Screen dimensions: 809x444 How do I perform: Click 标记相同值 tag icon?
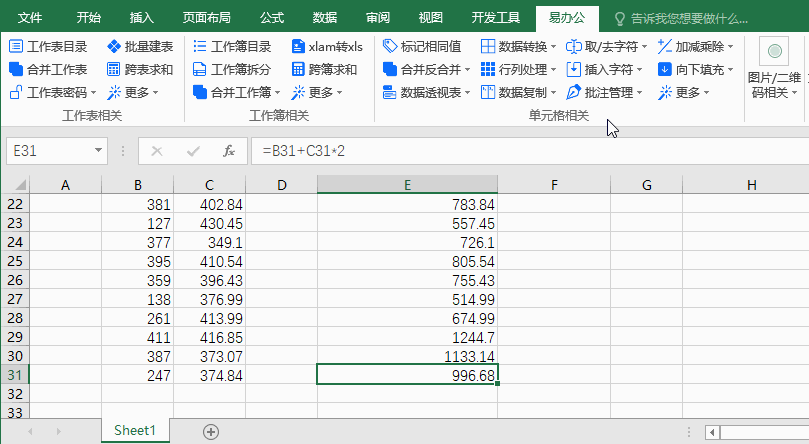(390, 46)
